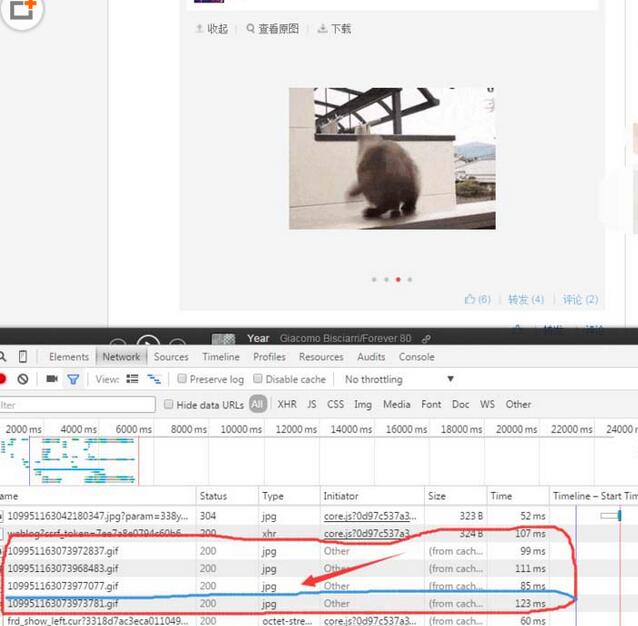Filter requests by XHR type
This screenshot has width=638, height=626.
(287, 404)
